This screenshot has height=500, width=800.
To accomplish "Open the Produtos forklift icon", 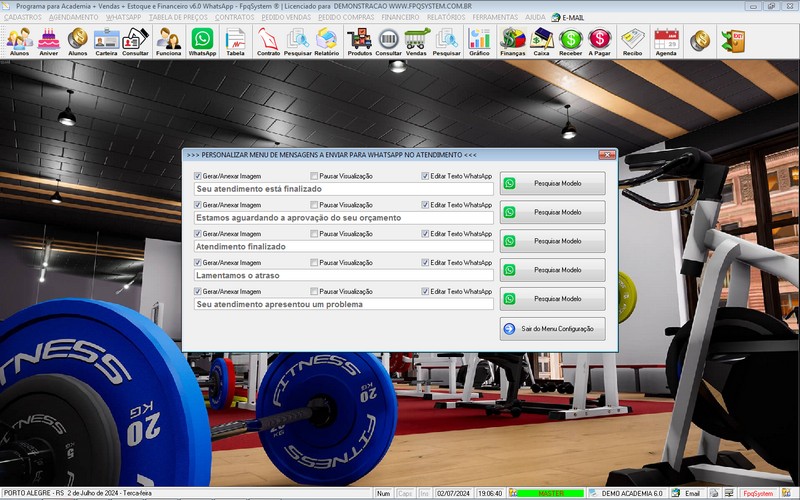I will click(x=360, y=41).
